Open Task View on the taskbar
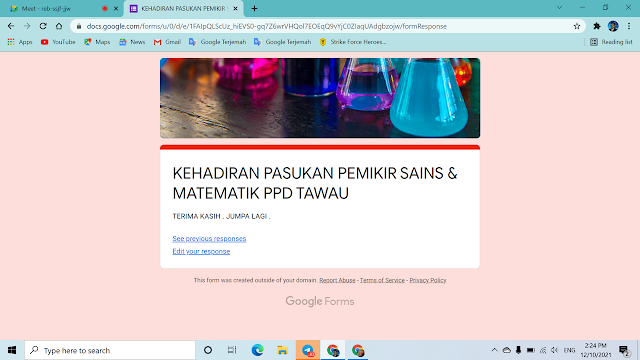The image size is (640, 360). [232, 350]
